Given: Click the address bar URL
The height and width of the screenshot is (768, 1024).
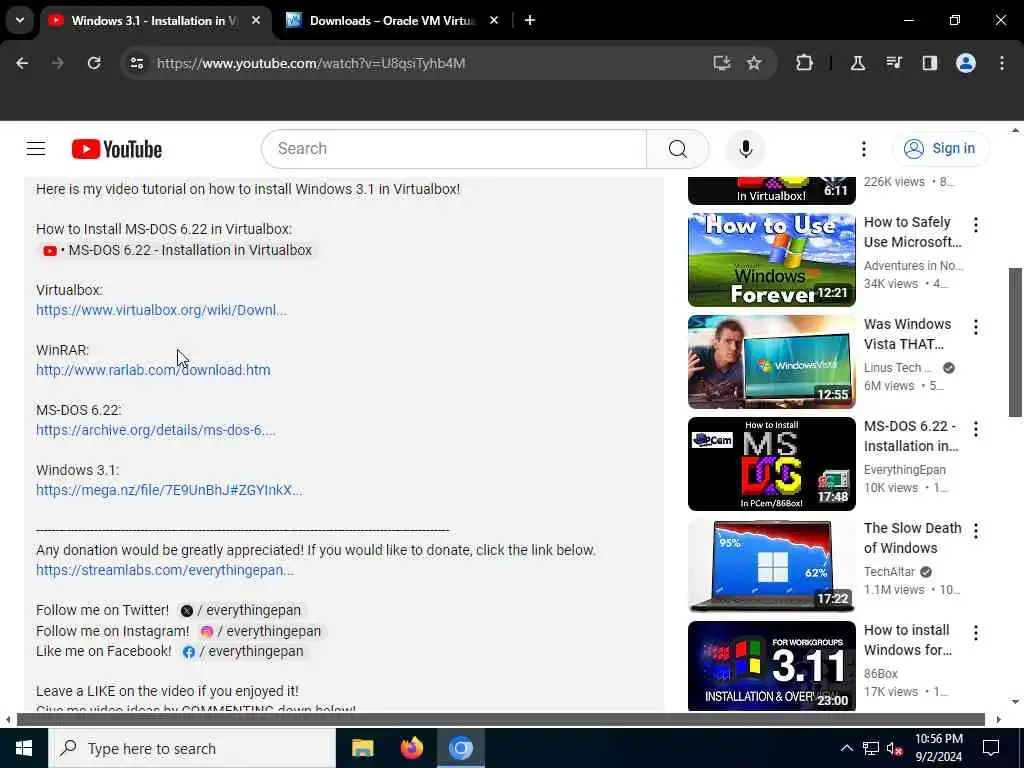Looking at the screenshot, I should pyautogui.click(x=311, y=63).
